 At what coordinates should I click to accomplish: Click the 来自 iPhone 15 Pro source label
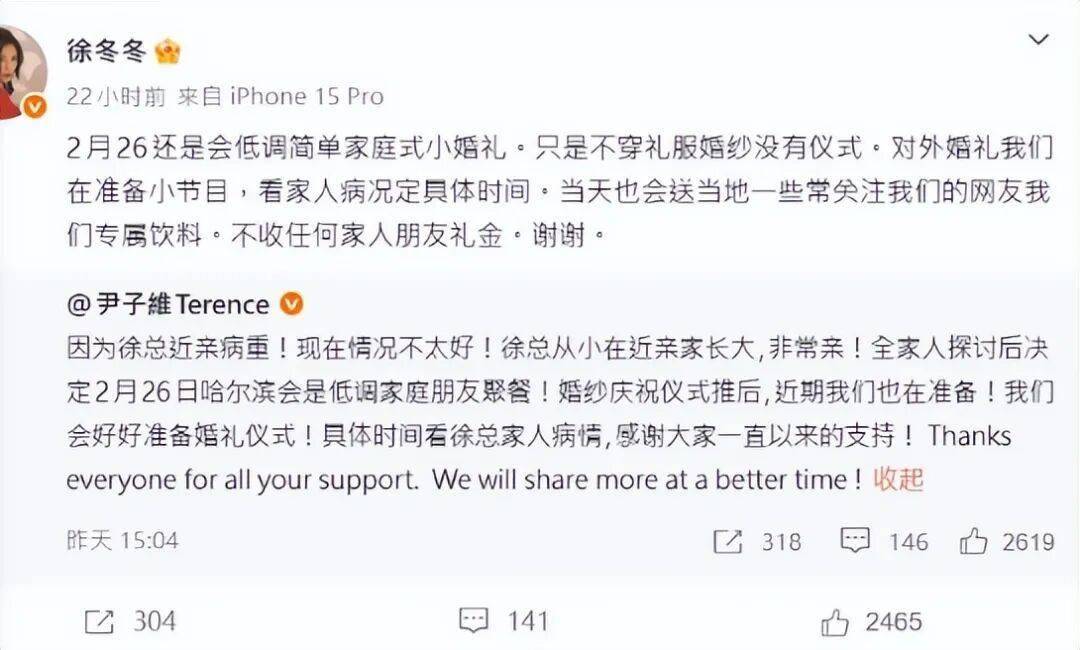click(281, 96)
